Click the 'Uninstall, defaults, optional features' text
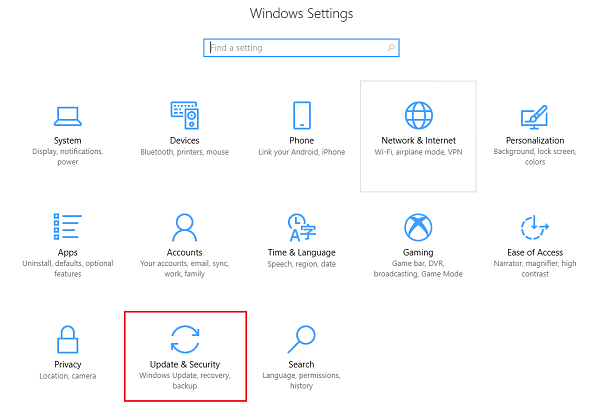The height and width of the screenshot is (410, 600). point(68,269)
